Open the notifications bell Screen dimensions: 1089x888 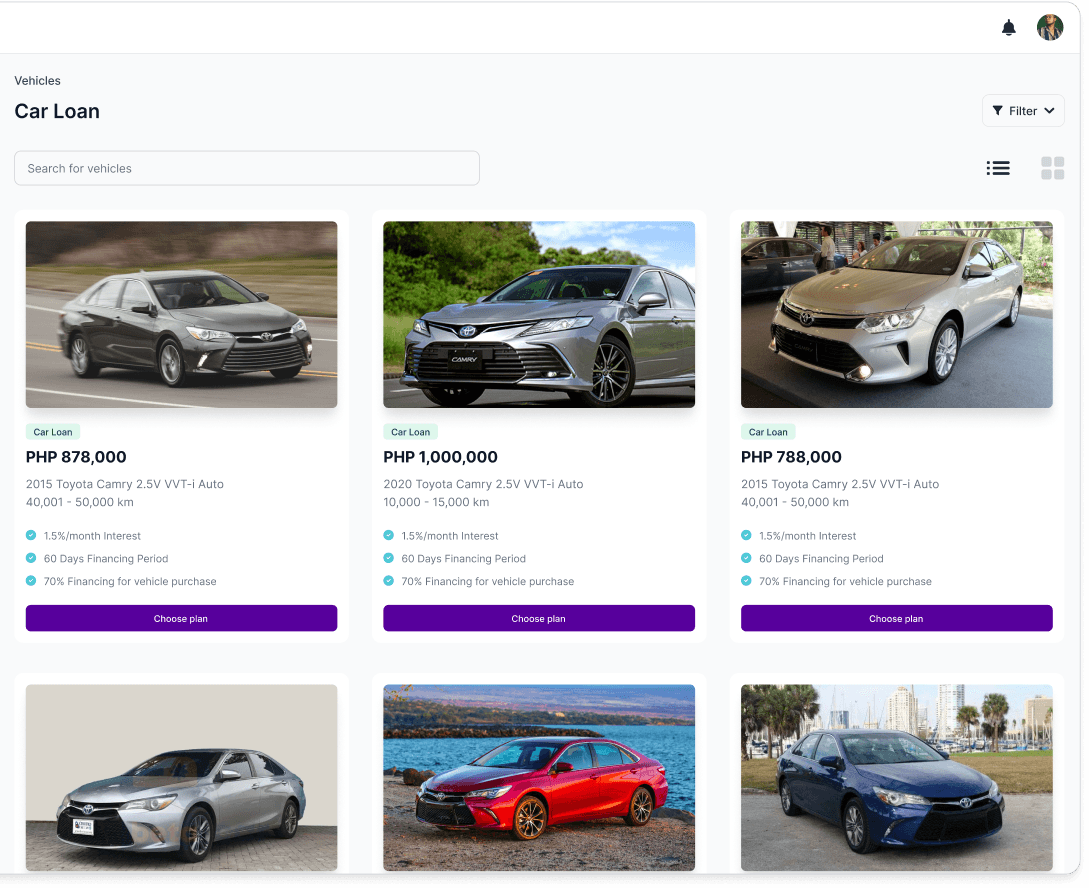pyautogui.click(x=1009, y=28)
